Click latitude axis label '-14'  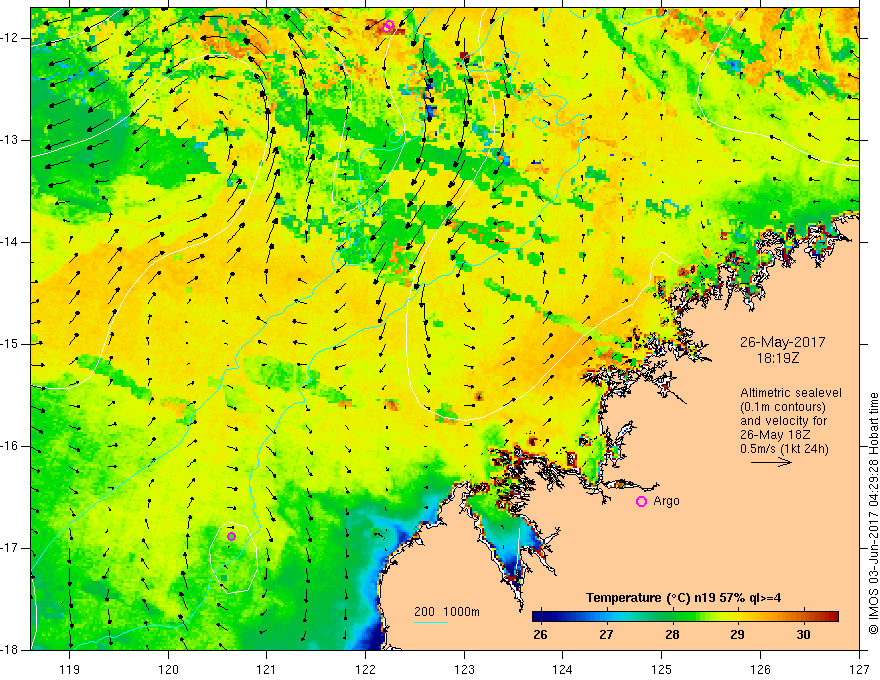point(11,242)
